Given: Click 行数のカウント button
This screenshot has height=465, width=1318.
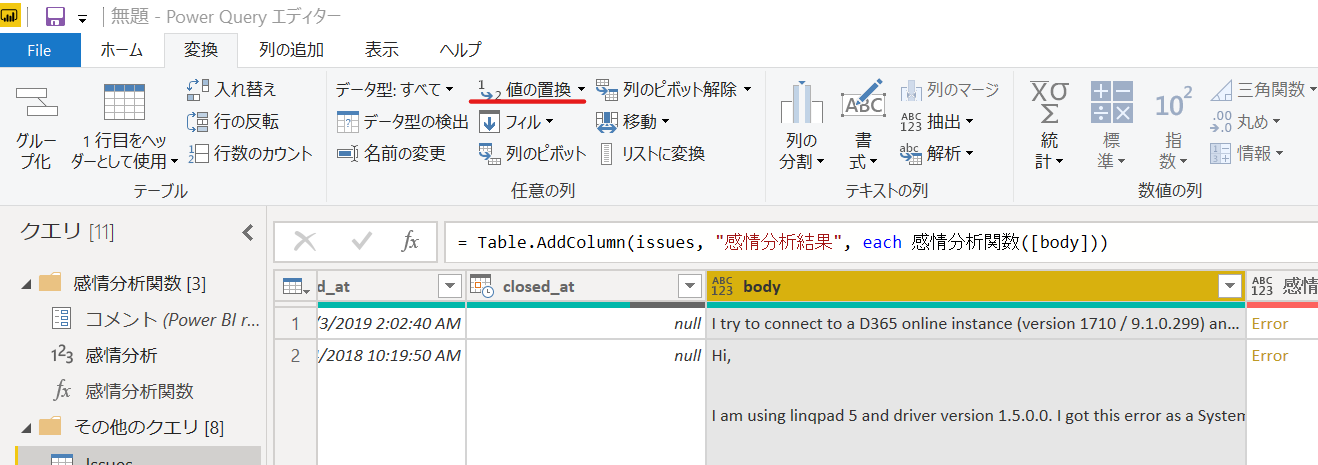Looking at the screenshot, I should (x=250, y=154).
